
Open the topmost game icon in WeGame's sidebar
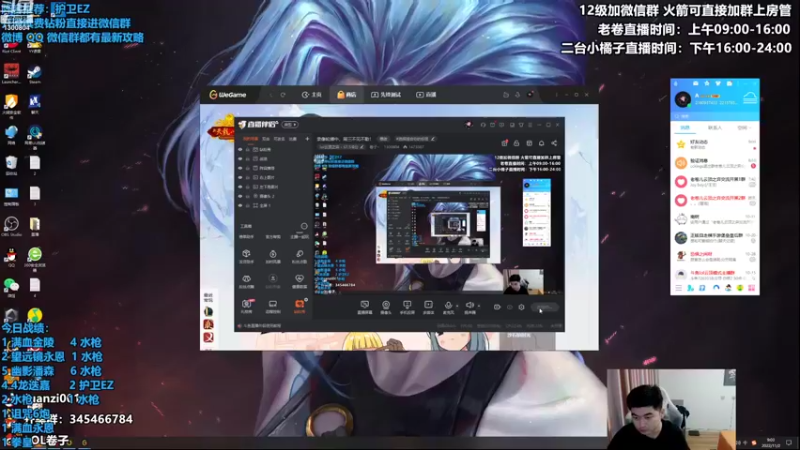coord(208,312)
